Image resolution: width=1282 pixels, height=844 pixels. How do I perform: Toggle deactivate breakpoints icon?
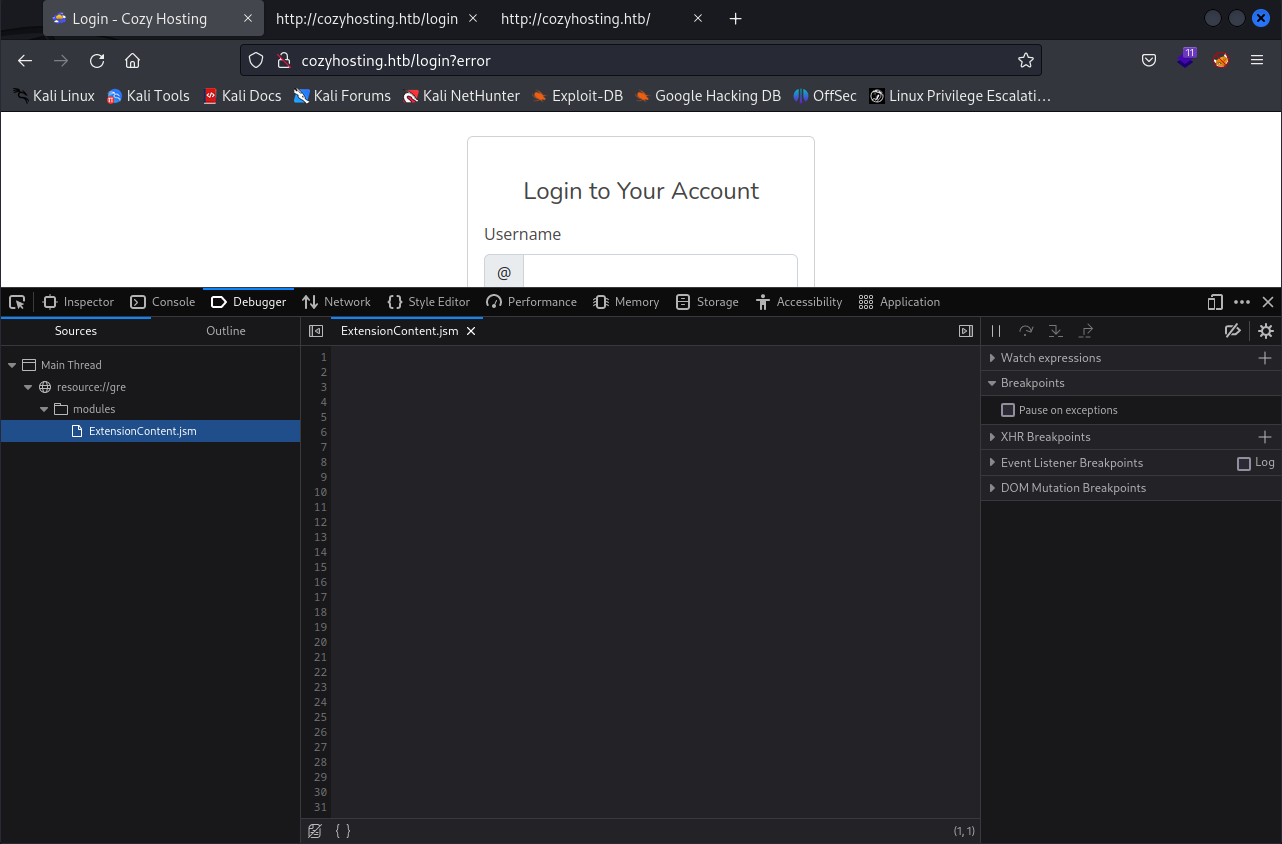tap(1233, 331)
